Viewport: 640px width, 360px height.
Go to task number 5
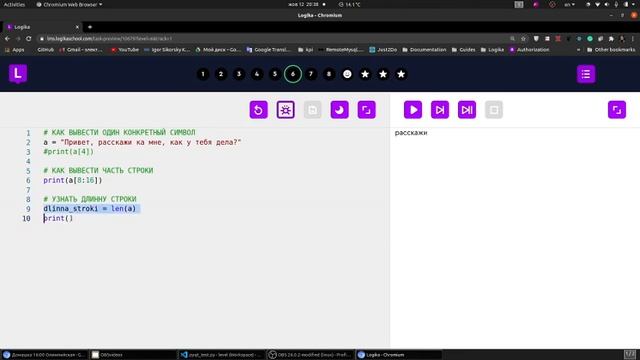(x=275, y=74)
